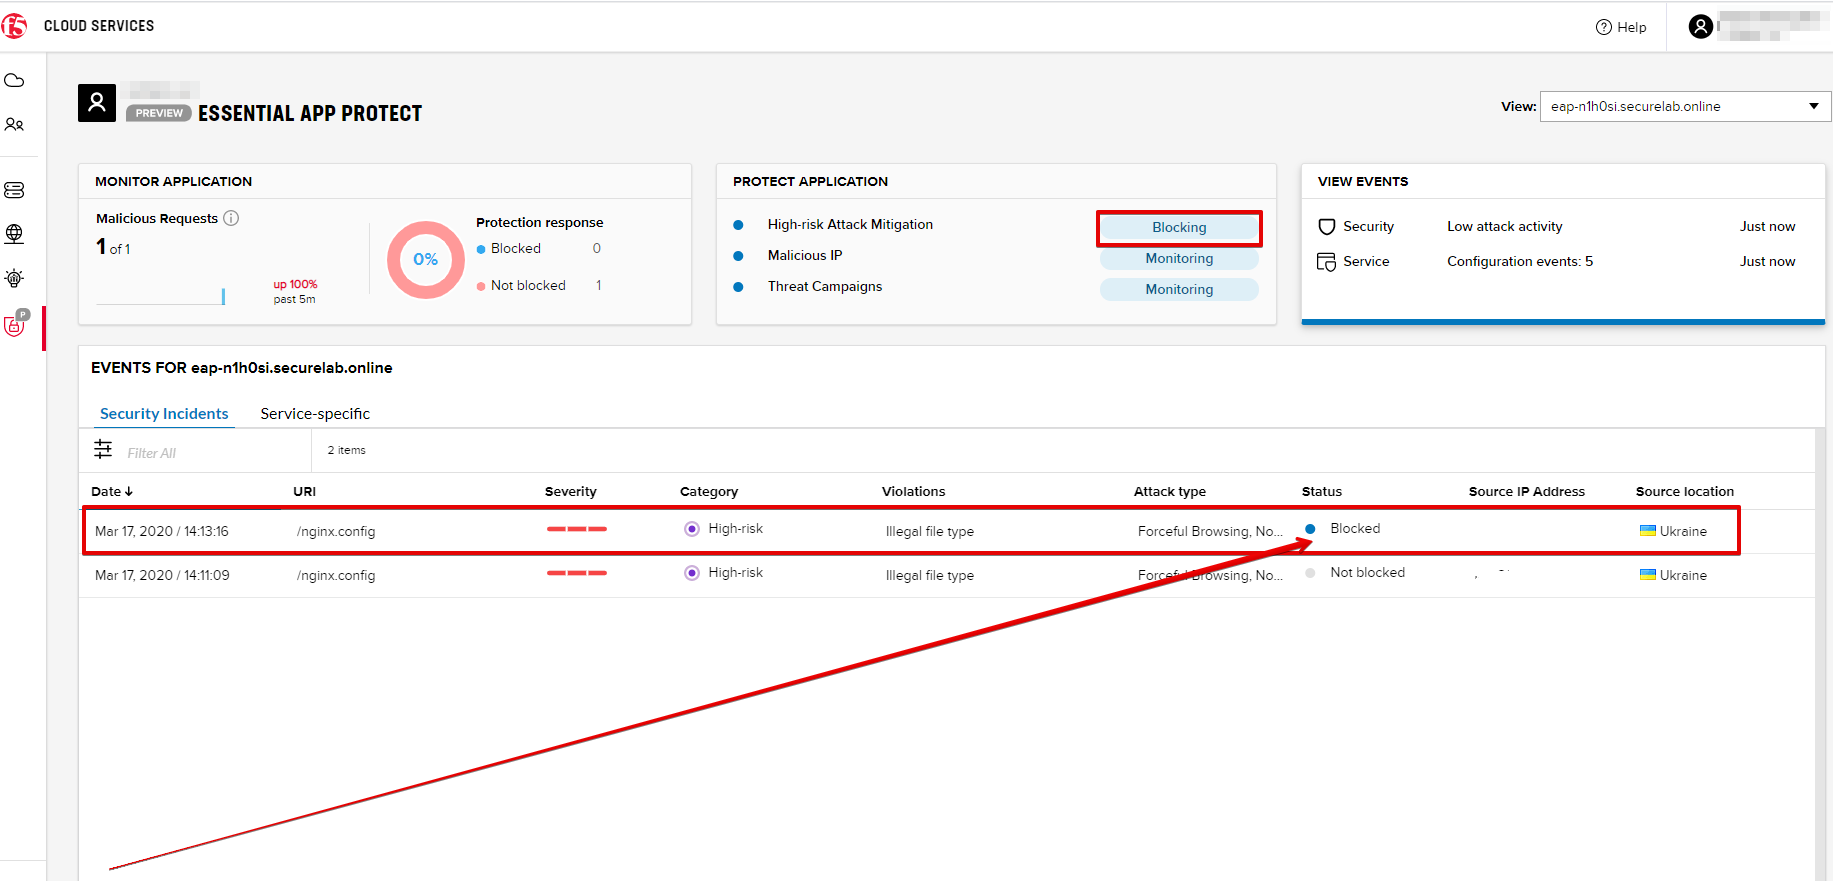
Task: Click the Service events icon
Action: pyautogui.click(x=1327, y=262)
